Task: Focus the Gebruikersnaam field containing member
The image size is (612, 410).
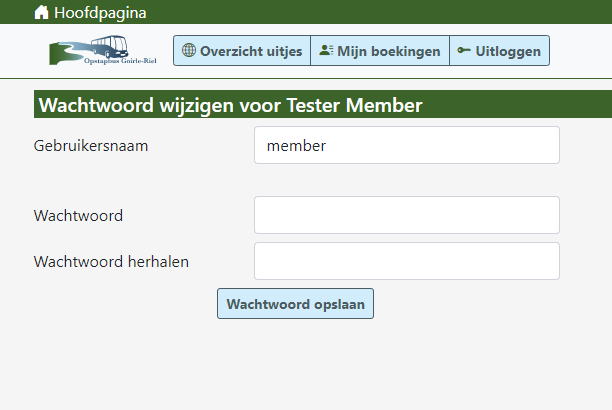Action: (406, 145)
